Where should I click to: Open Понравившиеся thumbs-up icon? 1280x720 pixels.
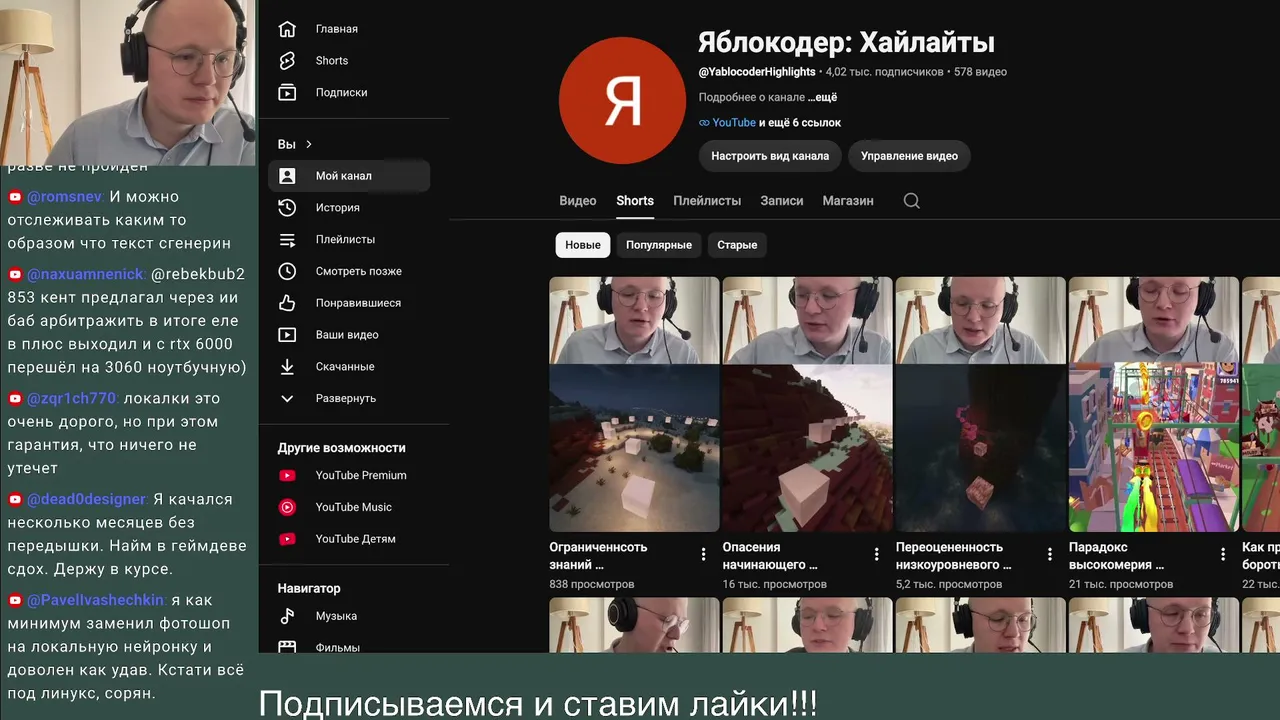click(x=287, y=303)
